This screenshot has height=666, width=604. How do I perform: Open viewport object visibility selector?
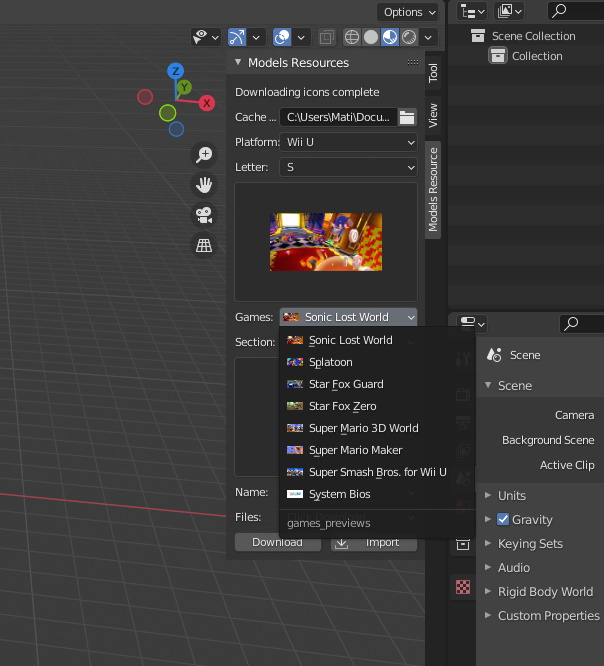206,37
